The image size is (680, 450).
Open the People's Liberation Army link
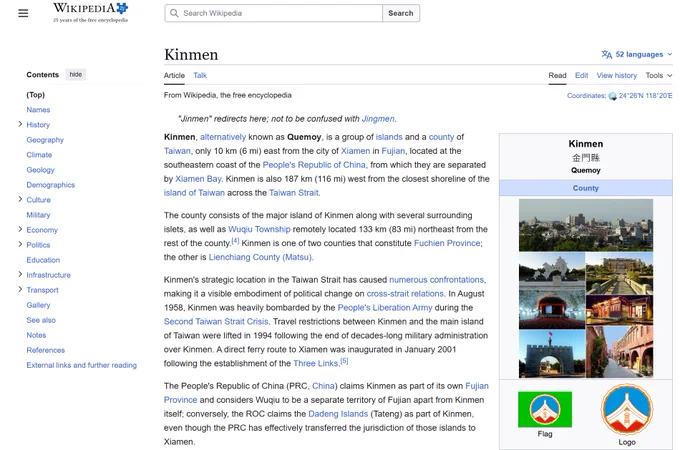385,307
